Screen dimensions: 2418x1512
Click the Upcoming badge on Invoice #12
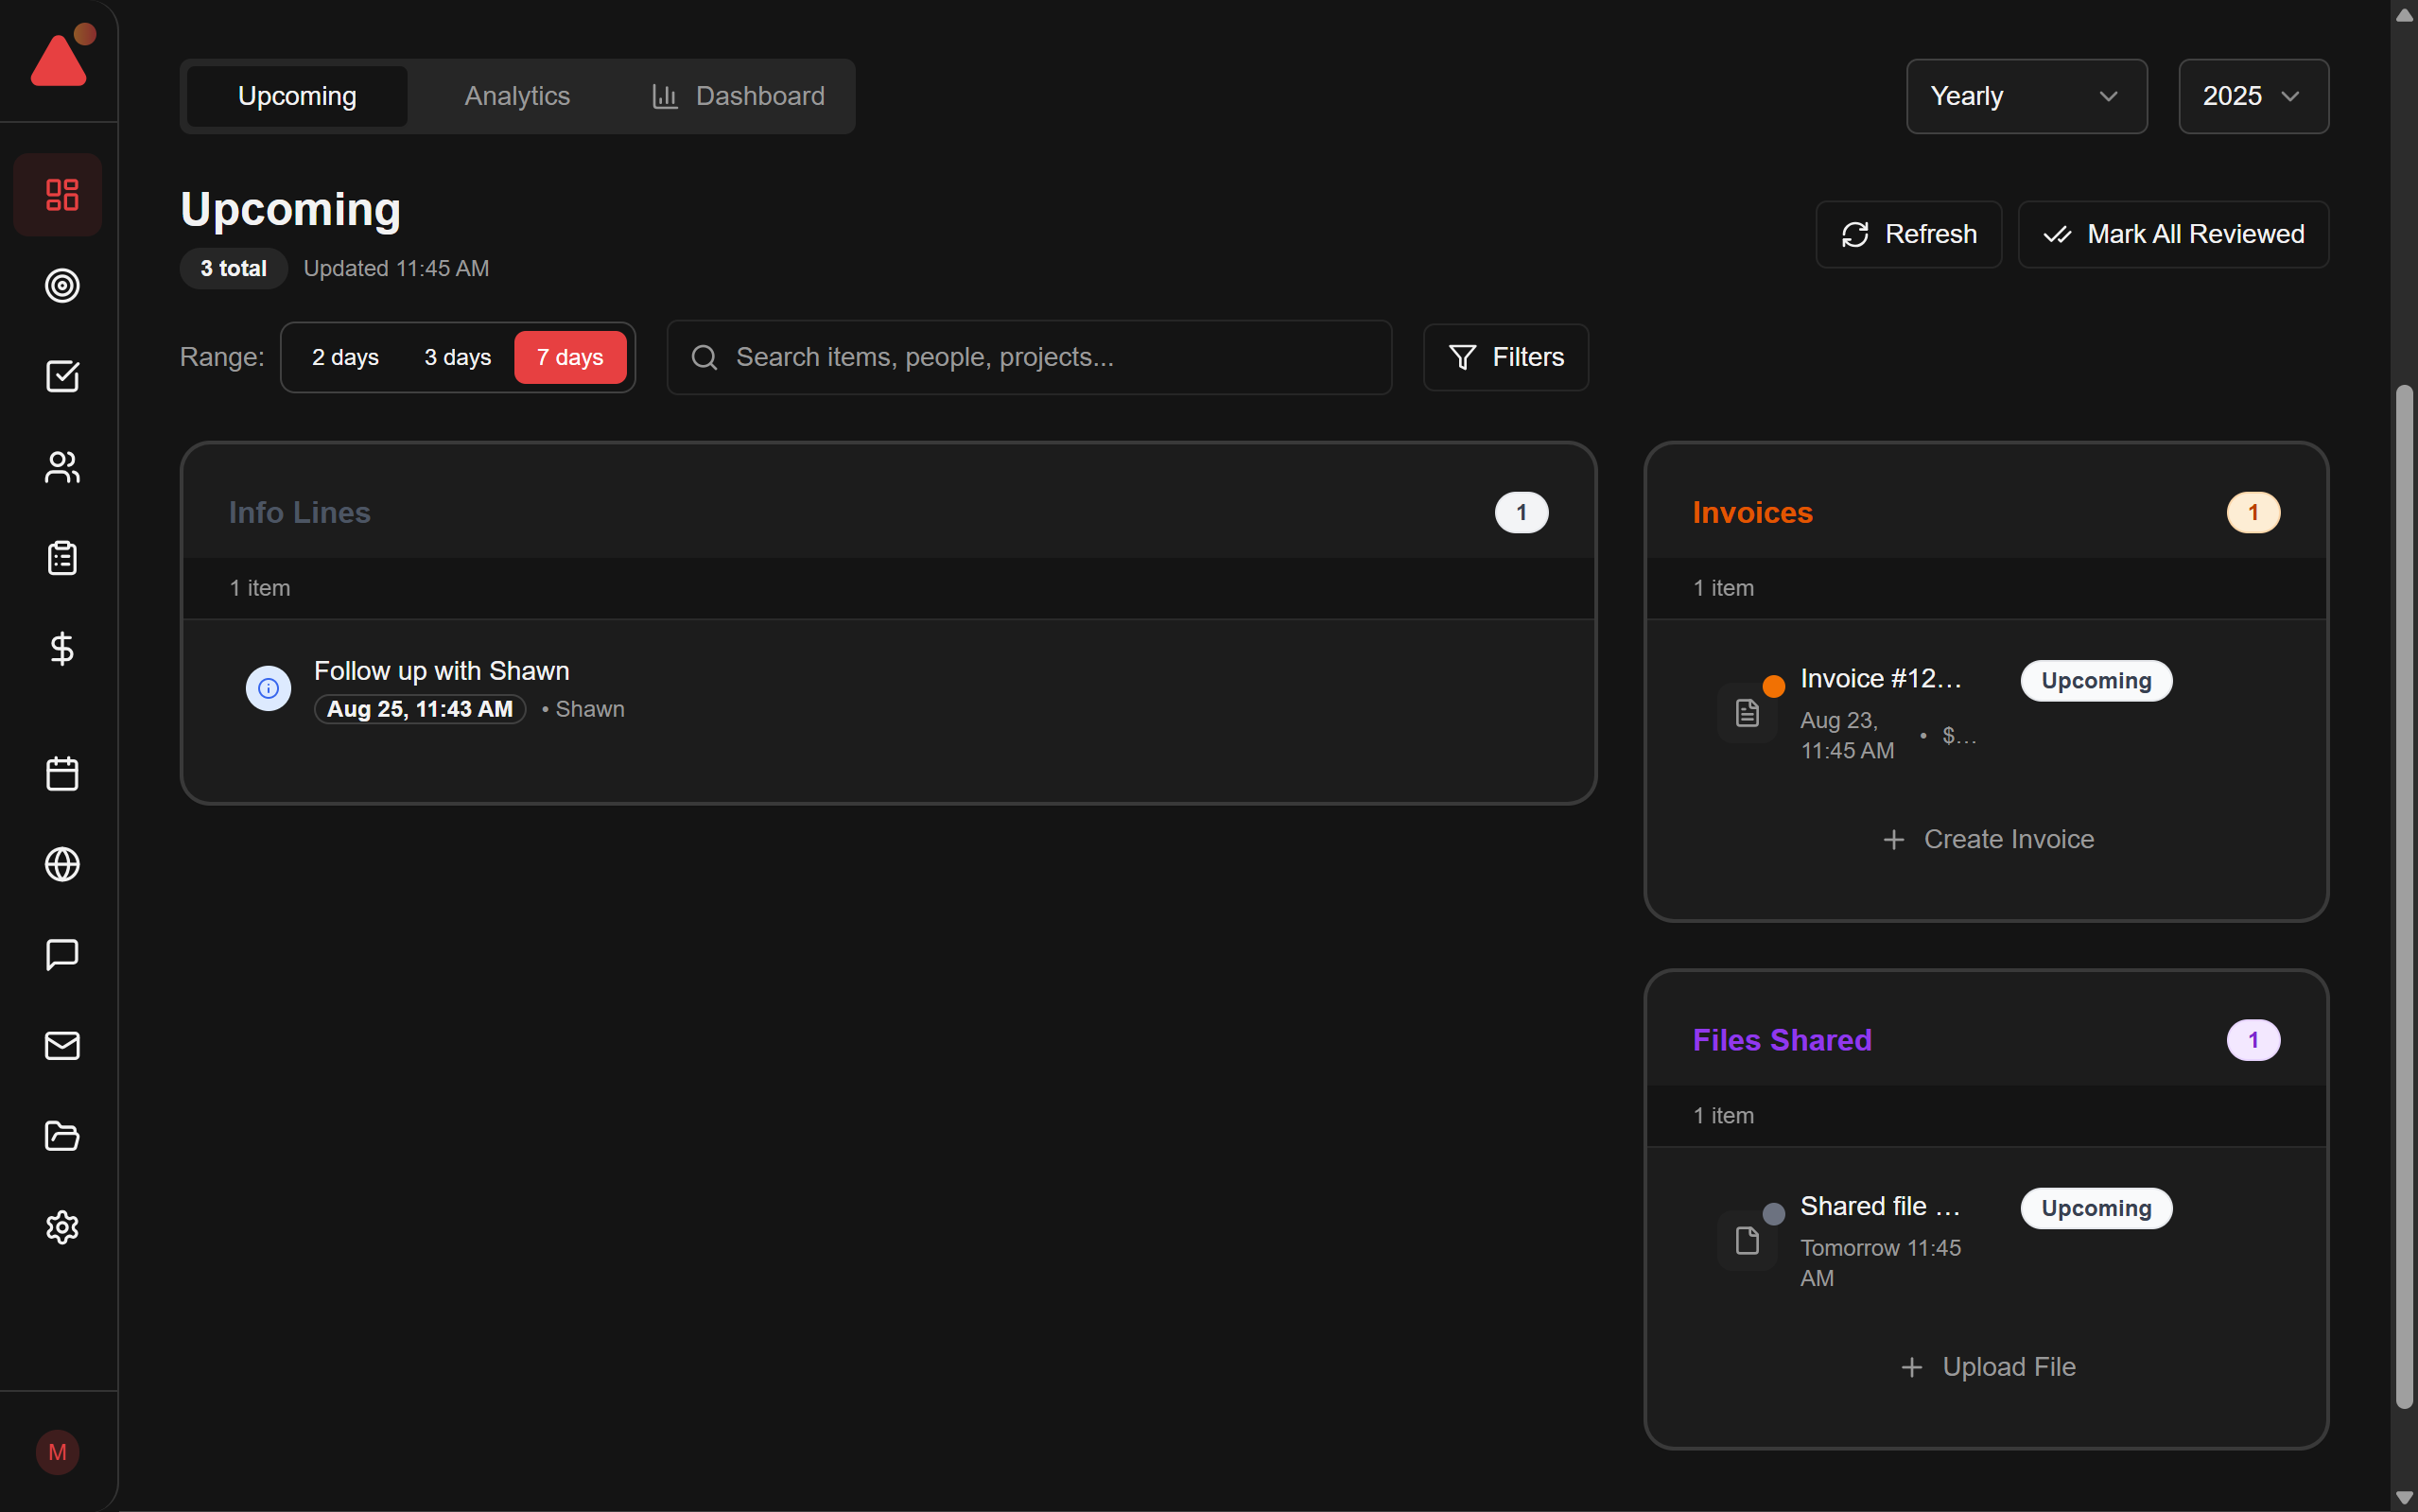[2096, 681]
